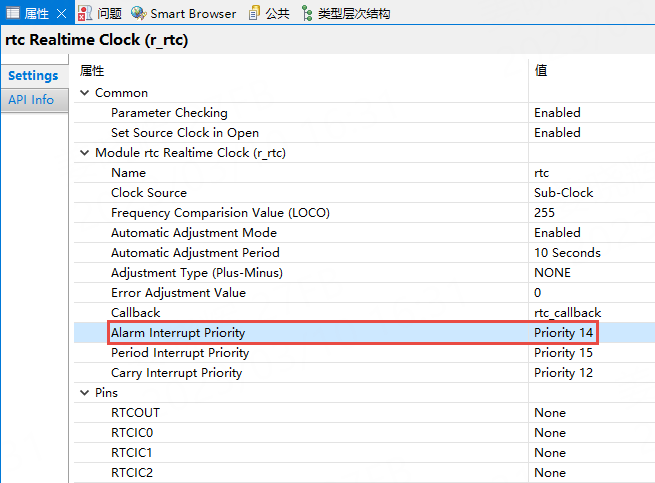Image resolution: width=655 pixels, height=483 pixels.
Task: Click the 属性 view table icon
Action: coord(13,13)
